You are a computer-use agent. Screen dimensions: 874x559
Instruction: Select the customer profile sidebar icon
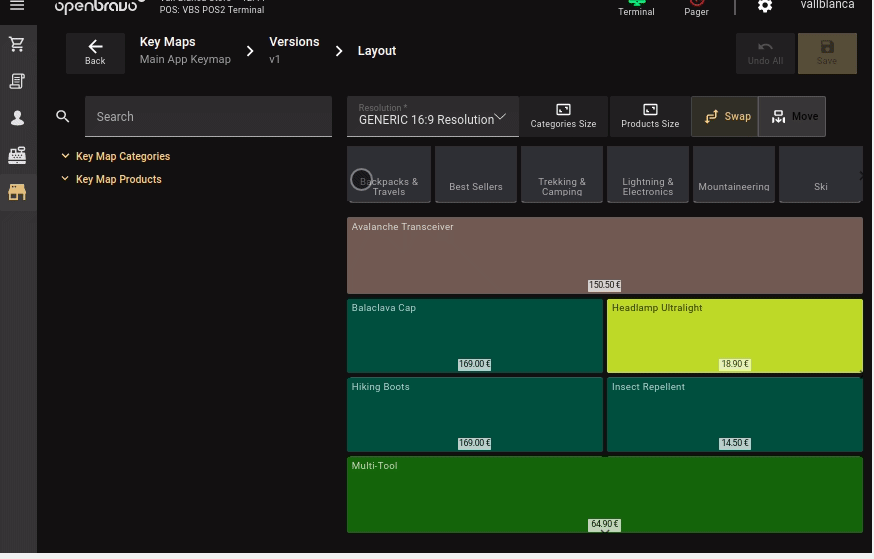point(17,118)
